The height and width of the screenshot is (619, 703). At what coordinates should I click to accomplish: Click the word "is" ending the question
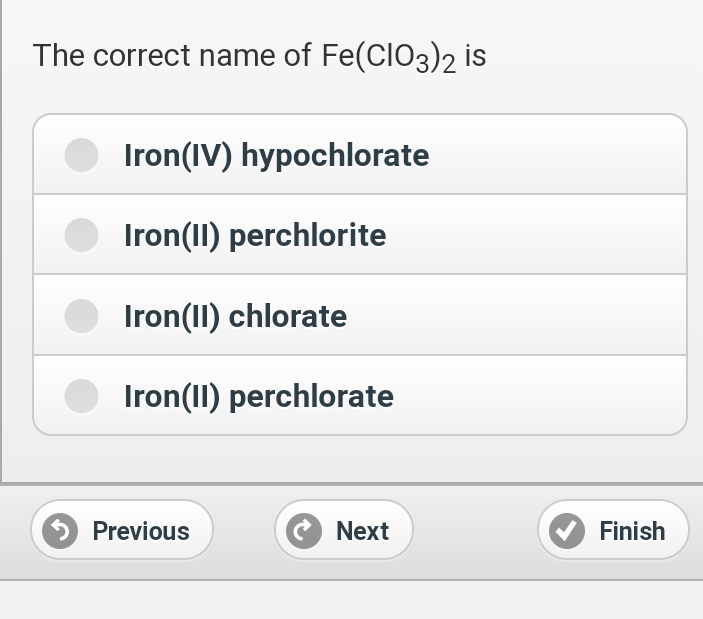pyautogui.click(x=476, y=56)
